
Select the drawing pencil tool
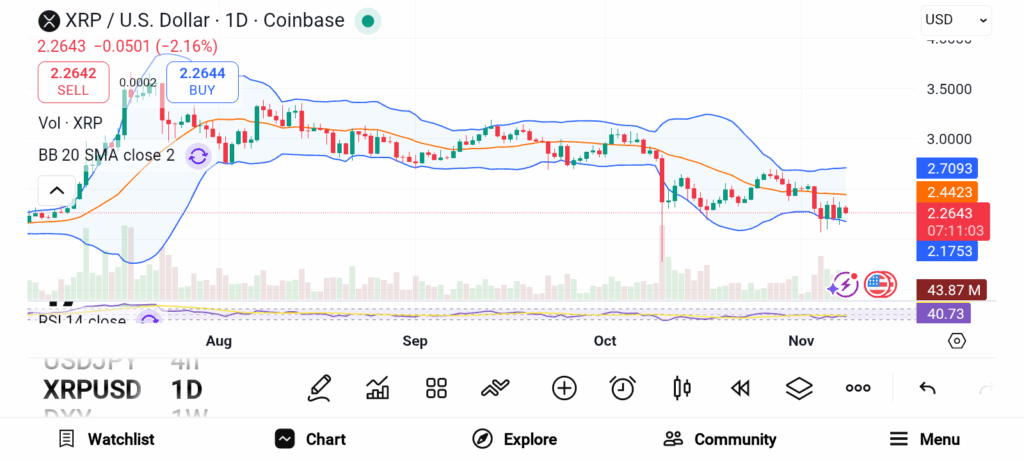pos(320,388)
